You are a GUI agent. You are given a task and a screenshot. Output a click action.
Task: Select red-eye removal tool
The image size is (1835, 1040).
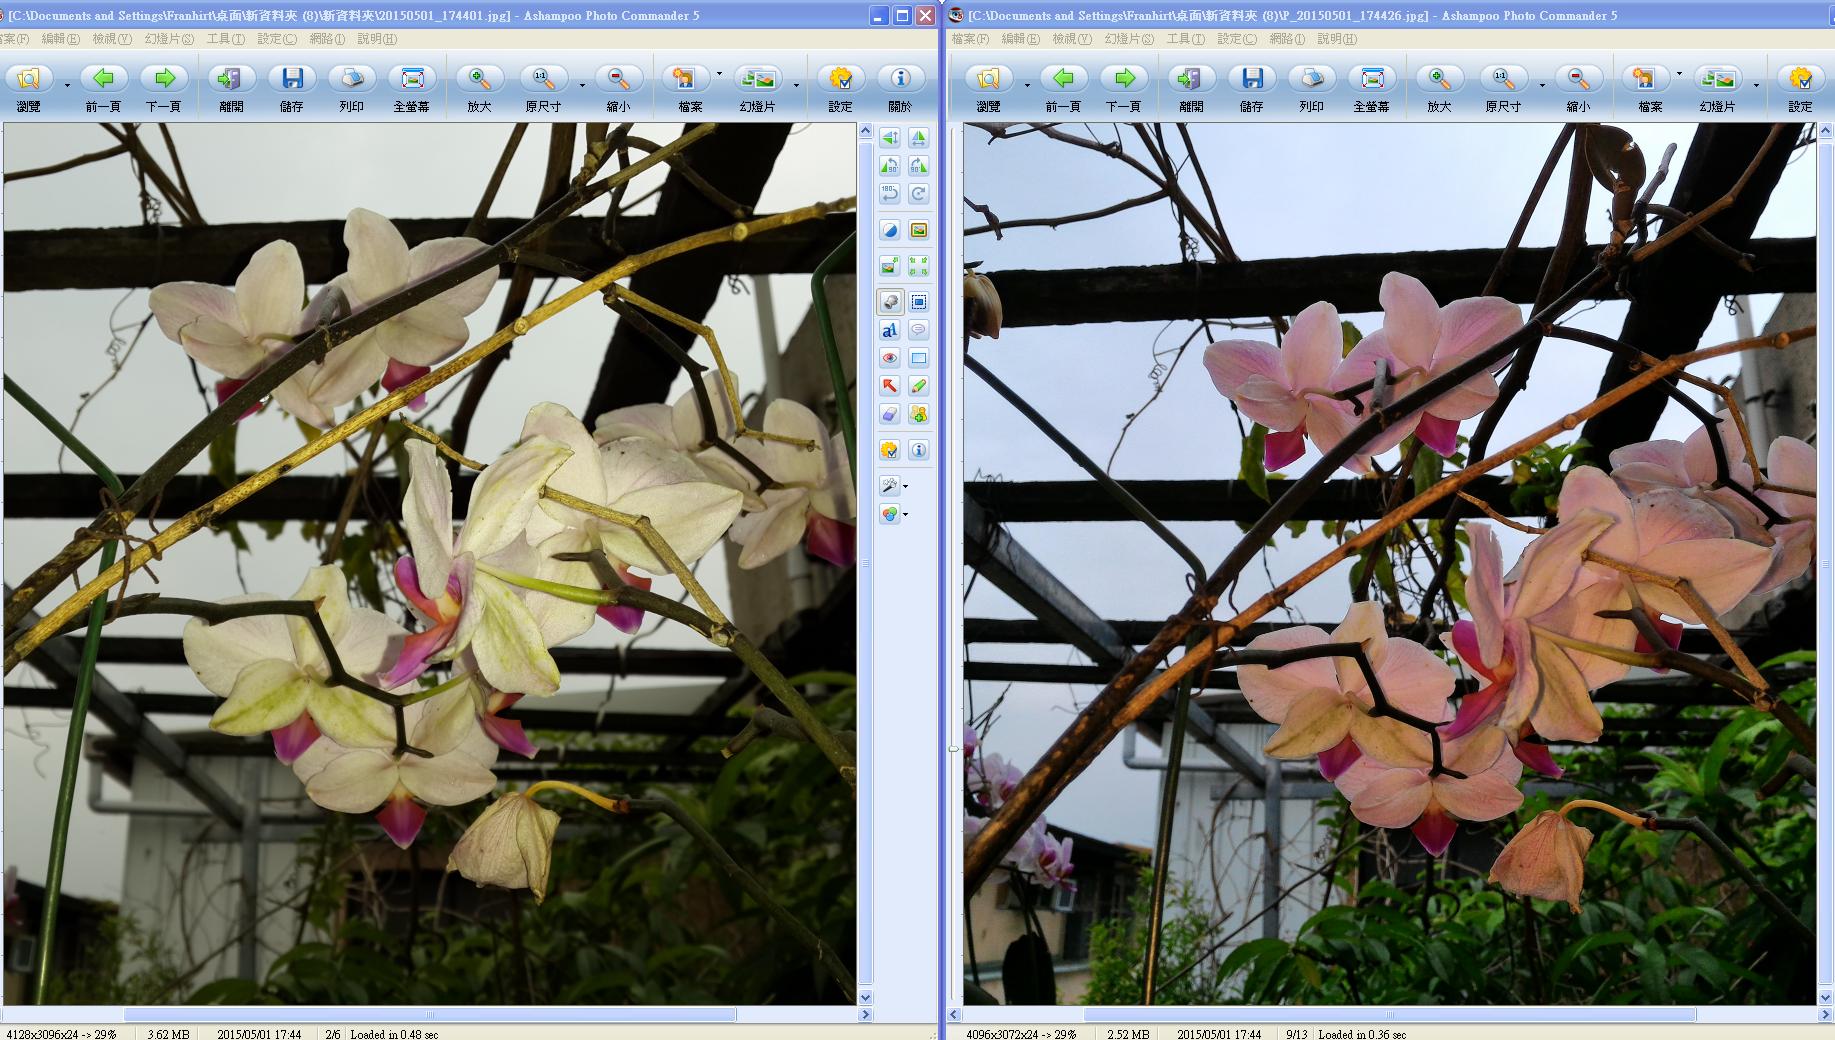coord(889,358)
